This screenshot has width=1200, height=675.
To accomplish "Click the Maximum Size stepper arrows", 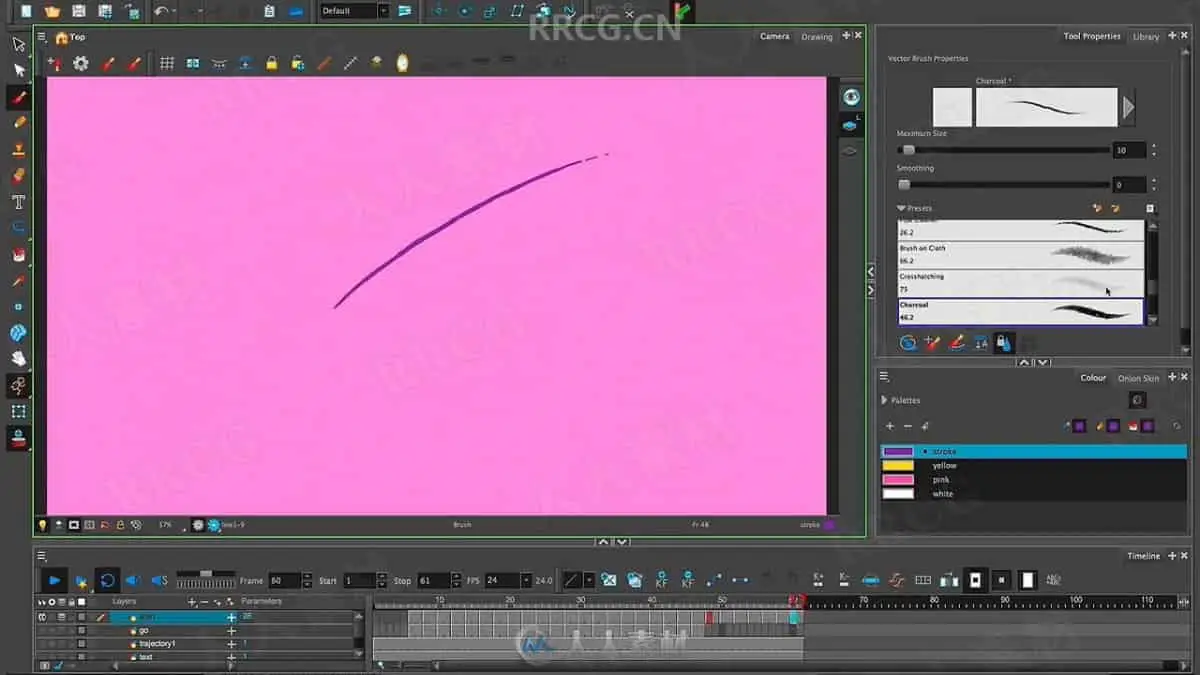I will (1153, 150).
